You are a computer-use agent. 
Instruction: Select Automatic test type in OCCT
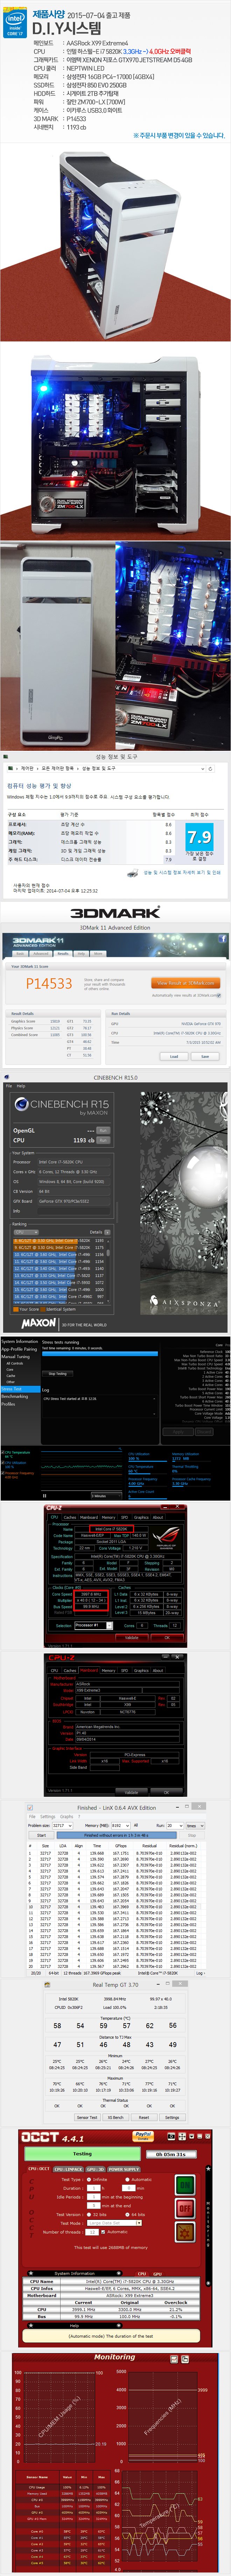pos(127,2180)
